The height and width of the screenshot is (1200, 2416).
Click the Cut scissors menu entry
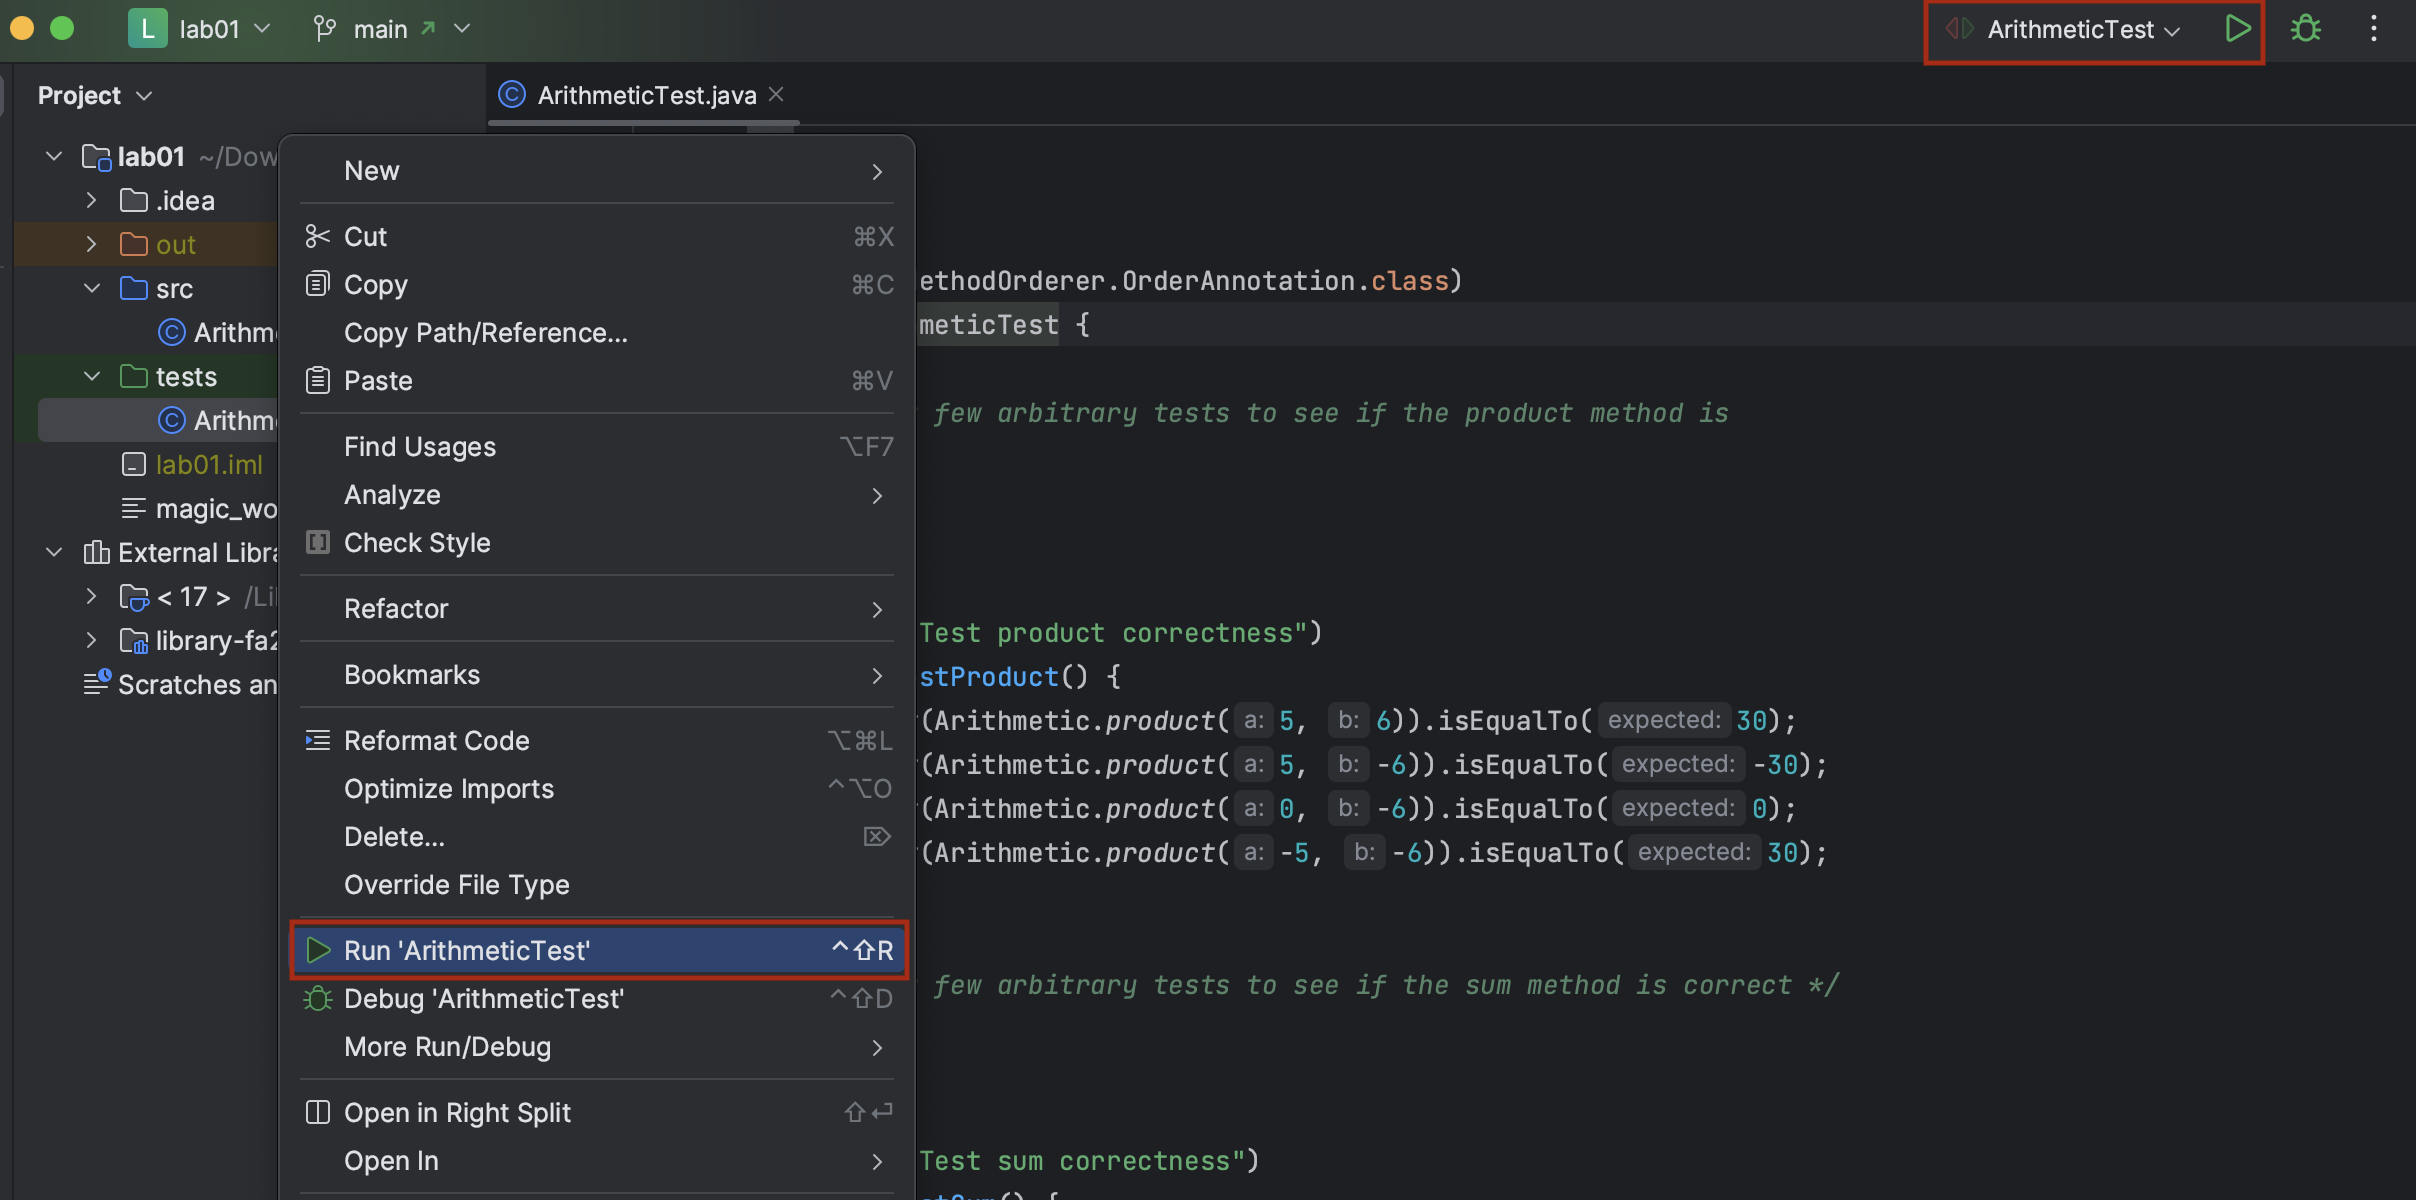(x=366, y=237)
